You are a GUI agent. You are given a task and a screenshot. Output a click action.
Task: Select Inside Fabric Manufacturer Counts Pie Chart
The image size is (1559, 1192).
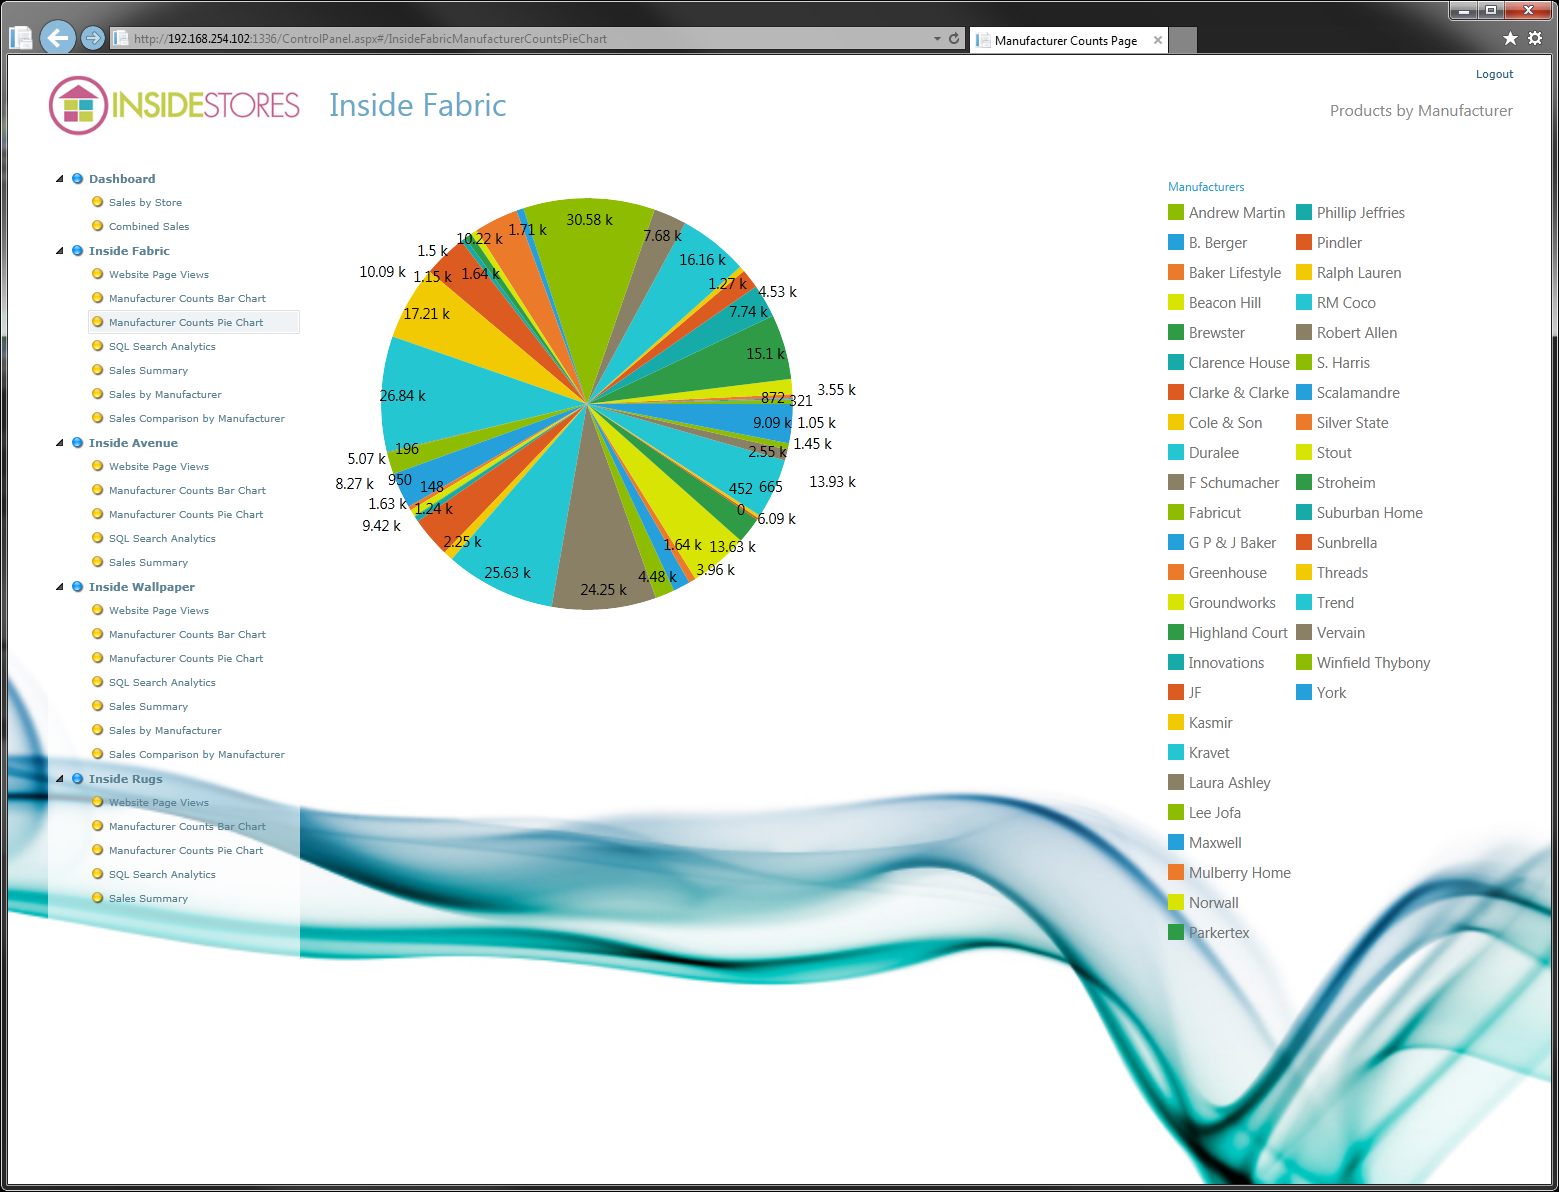(186, 323)
